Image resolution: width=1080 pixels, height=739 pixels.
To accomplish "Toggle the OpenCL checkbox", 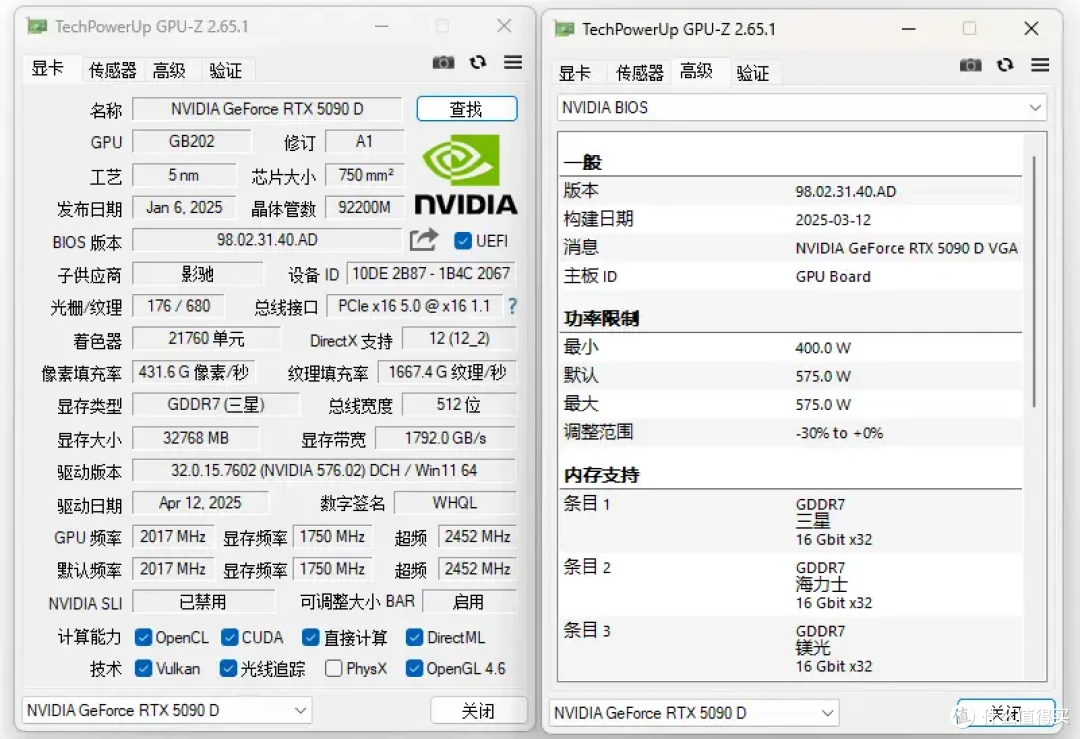I will (x=143, y=637).
